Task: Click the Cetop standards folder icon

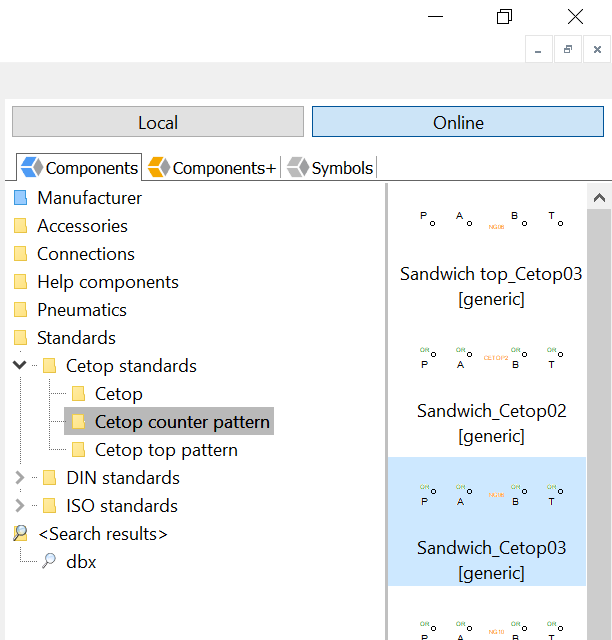Action: pyautogui.click(x=49, y=365)
